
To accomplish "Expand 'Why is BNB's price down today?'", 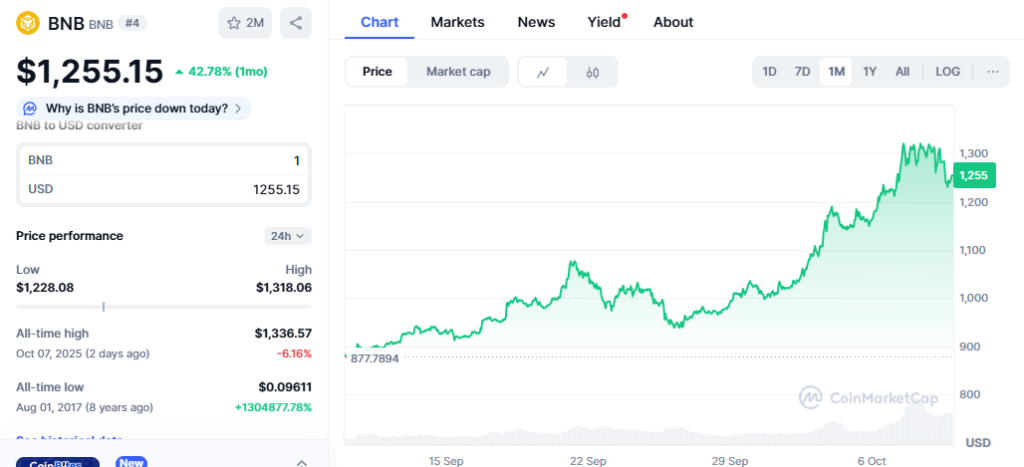I will (135, 108).
